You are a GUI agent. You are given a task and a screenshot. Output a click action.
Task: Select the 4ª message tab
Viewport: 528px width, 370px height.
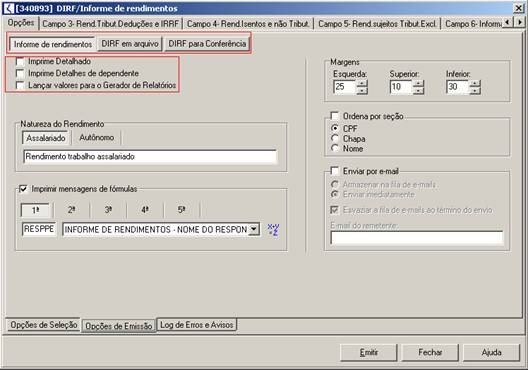pos(145,210)
